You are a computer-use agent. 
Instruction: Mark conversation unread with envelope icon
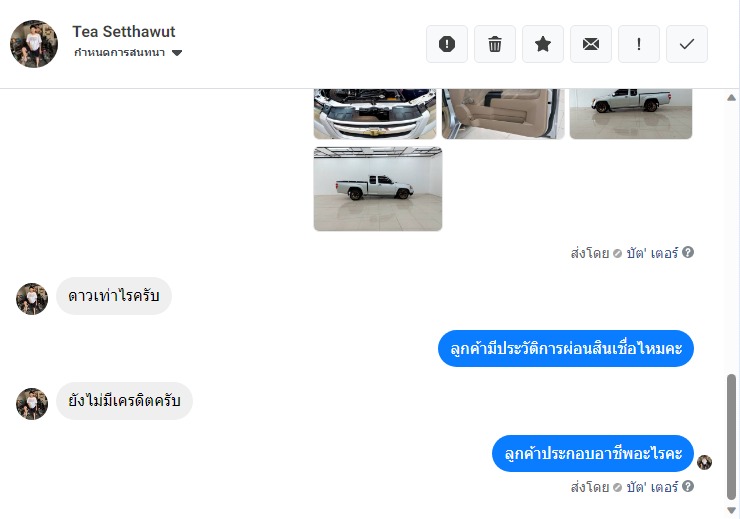click(591, 44)
